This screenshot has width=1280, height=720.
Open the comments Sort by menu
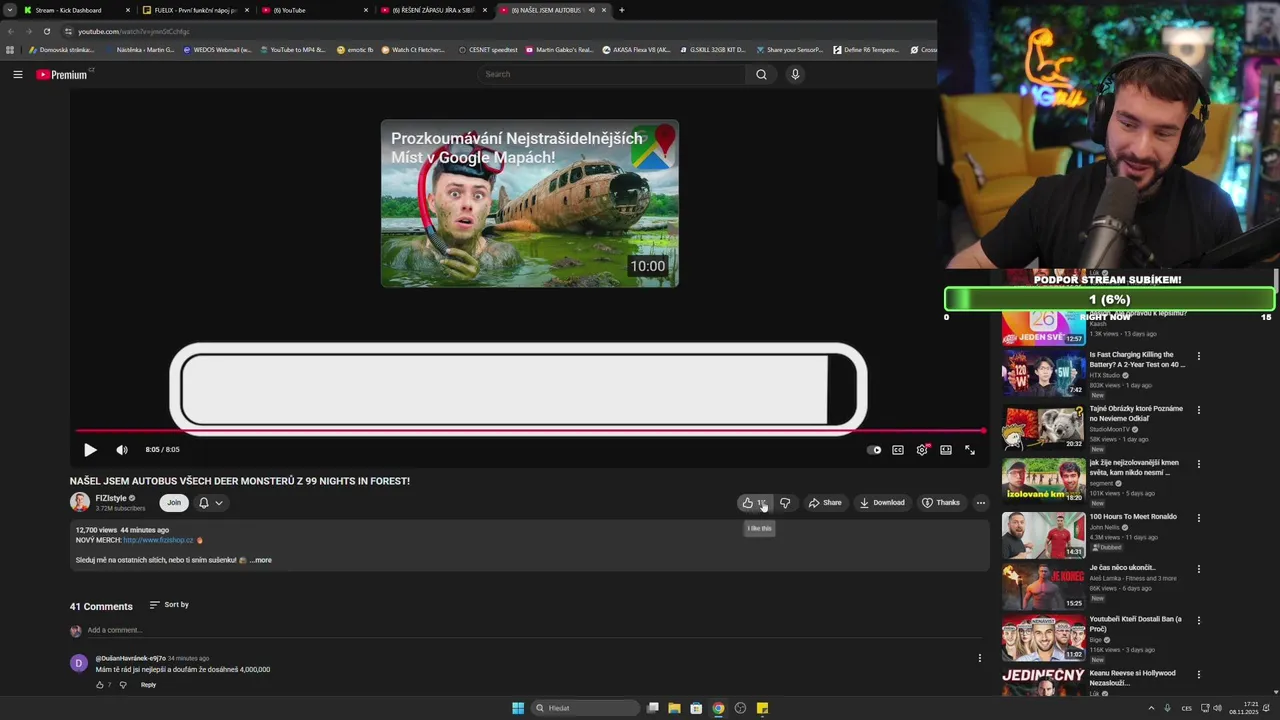(x=169, y=605)
